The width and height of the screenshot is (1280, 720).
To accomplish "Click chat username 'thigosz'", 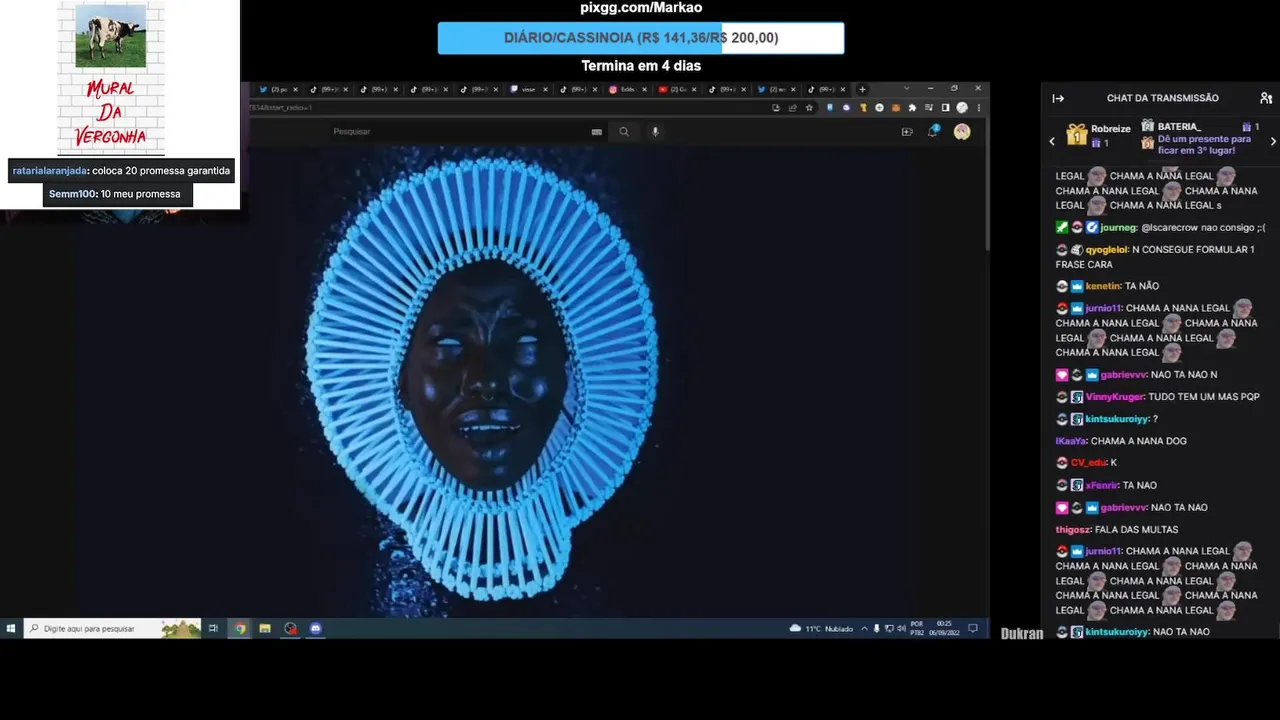I will tap(1074, 529).
